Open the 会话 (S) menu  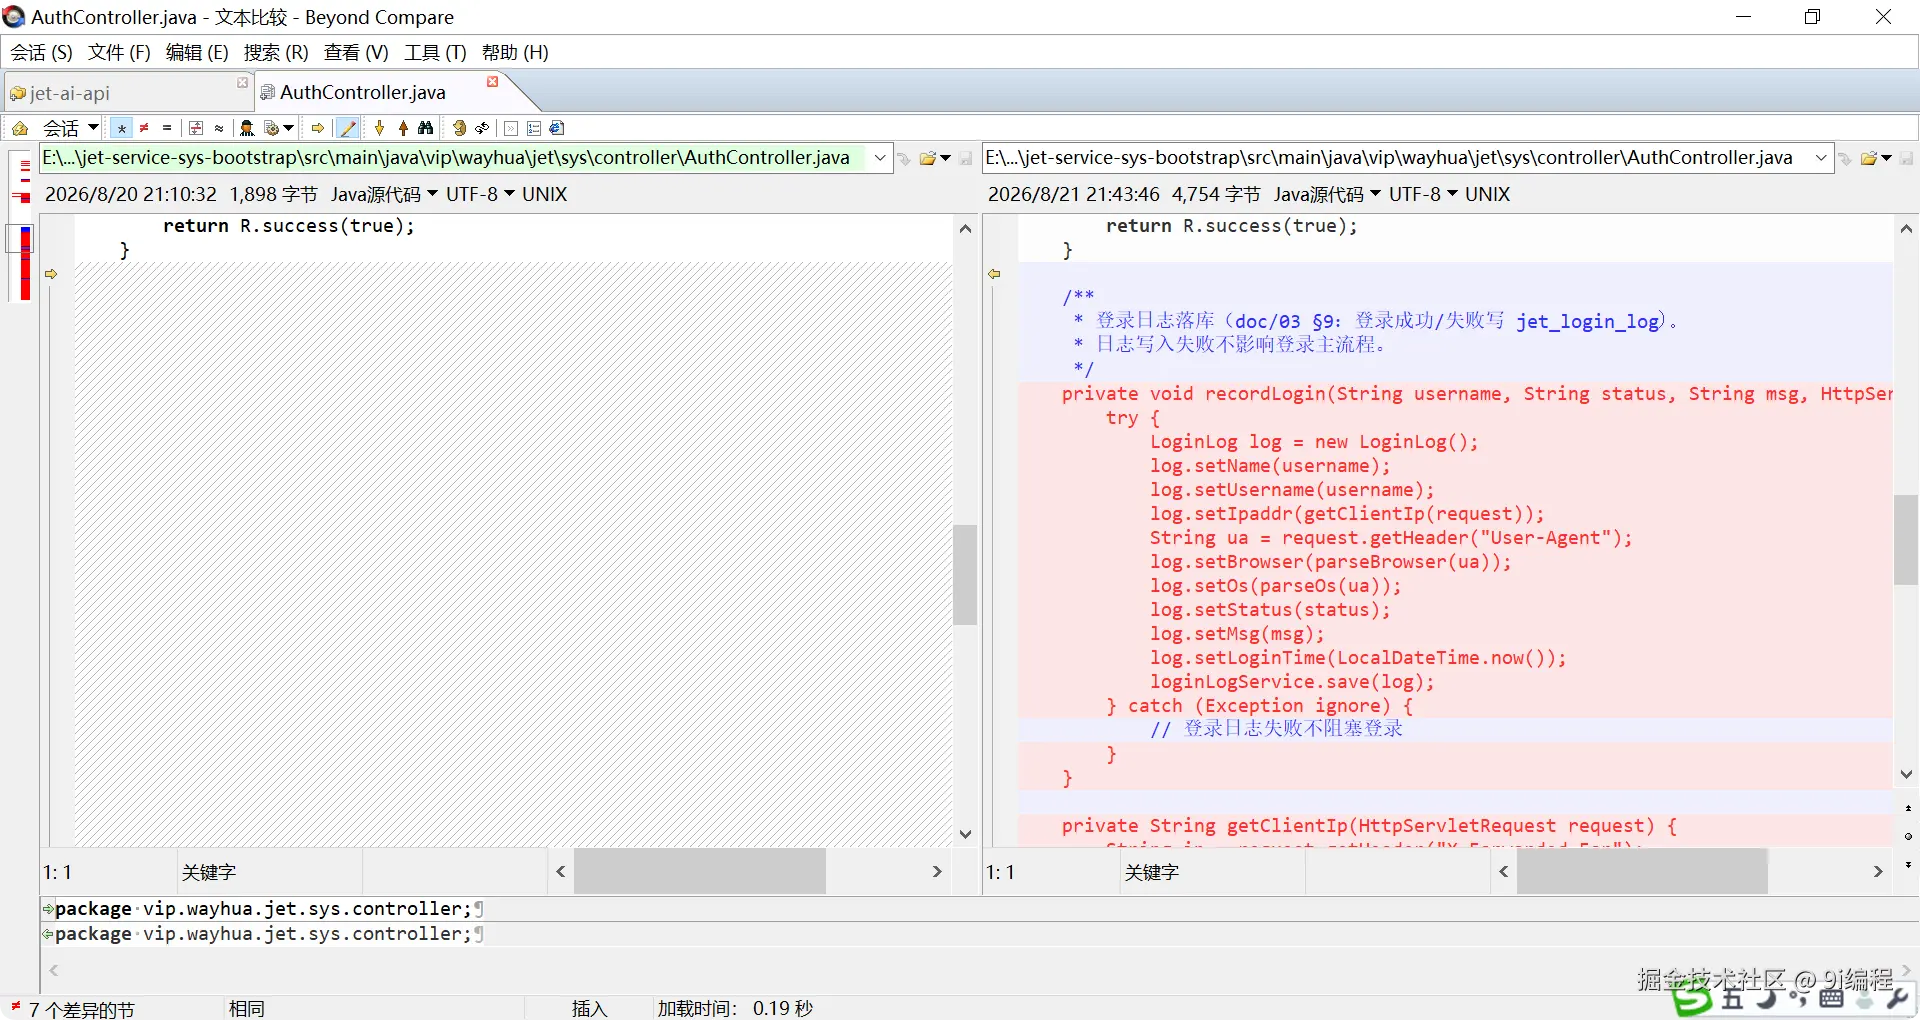tap(42, 52)
